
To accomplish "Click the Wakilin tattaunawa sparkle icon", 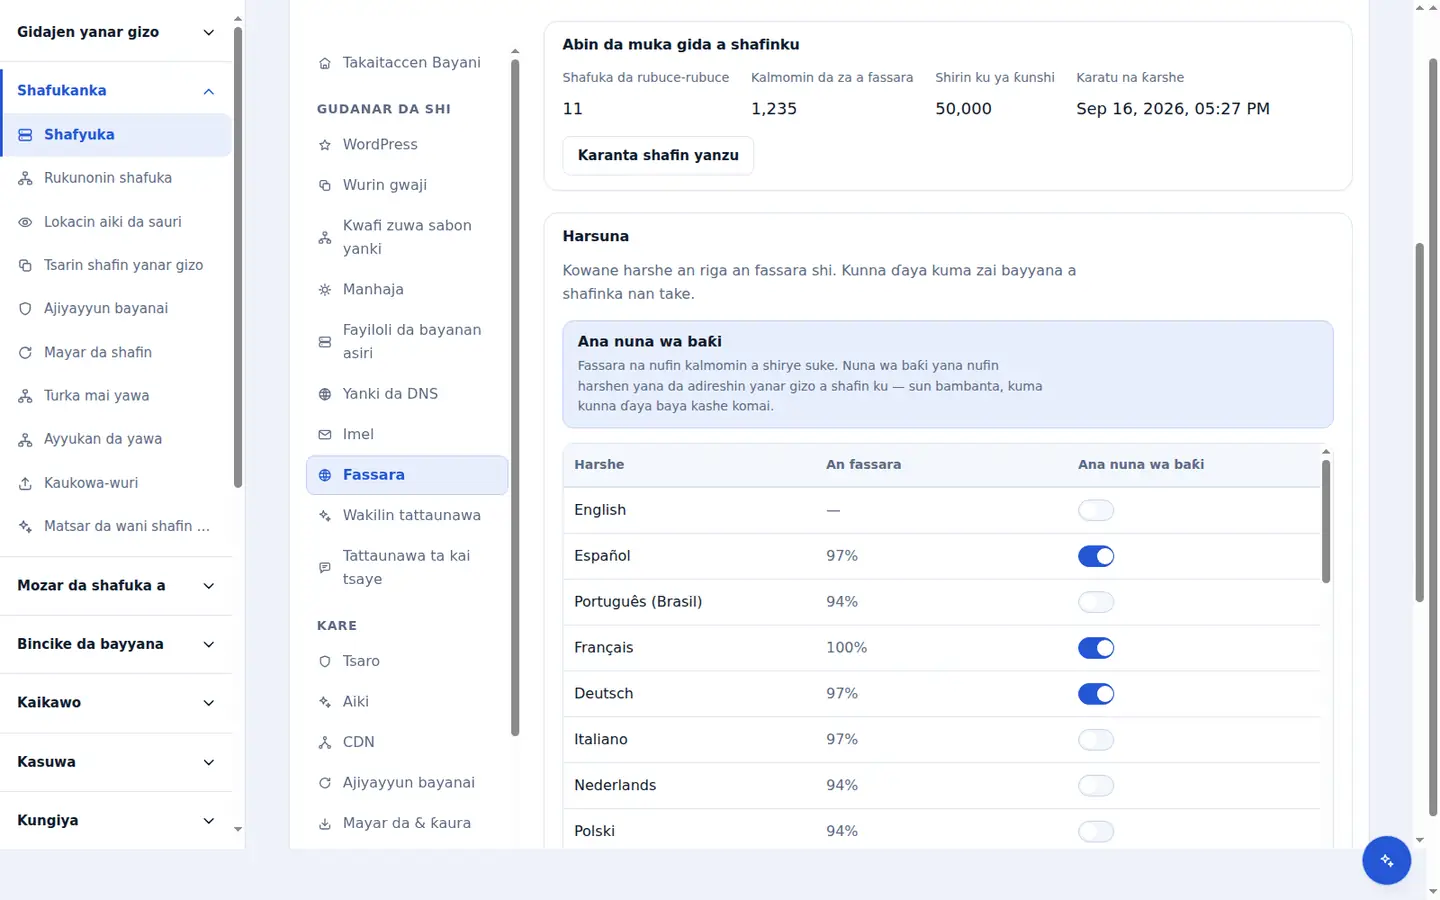I will tap(325, 516).
